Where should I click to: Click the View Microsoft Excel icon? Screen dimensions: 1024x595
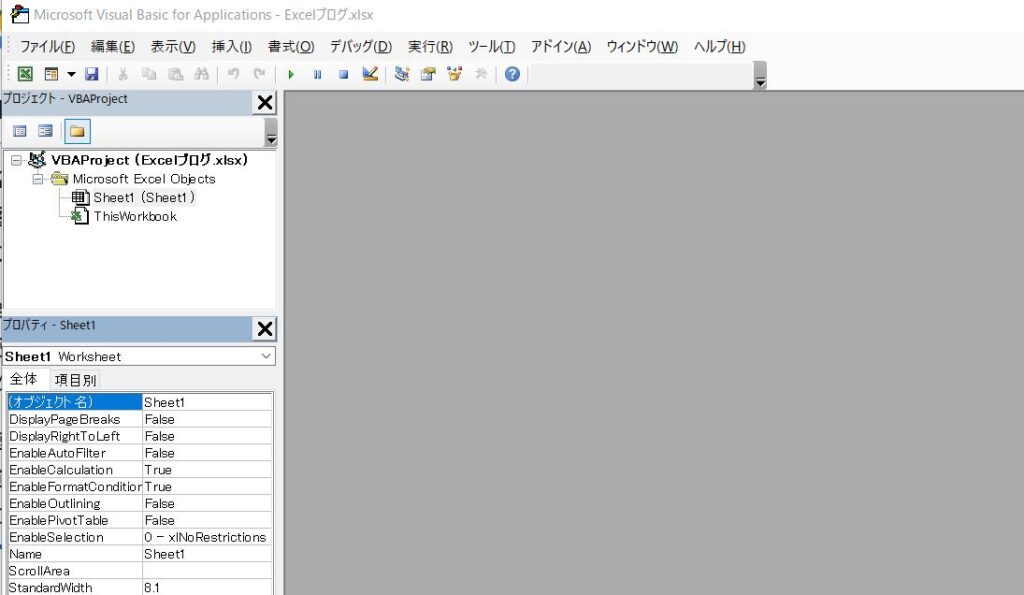click(25, 74)
